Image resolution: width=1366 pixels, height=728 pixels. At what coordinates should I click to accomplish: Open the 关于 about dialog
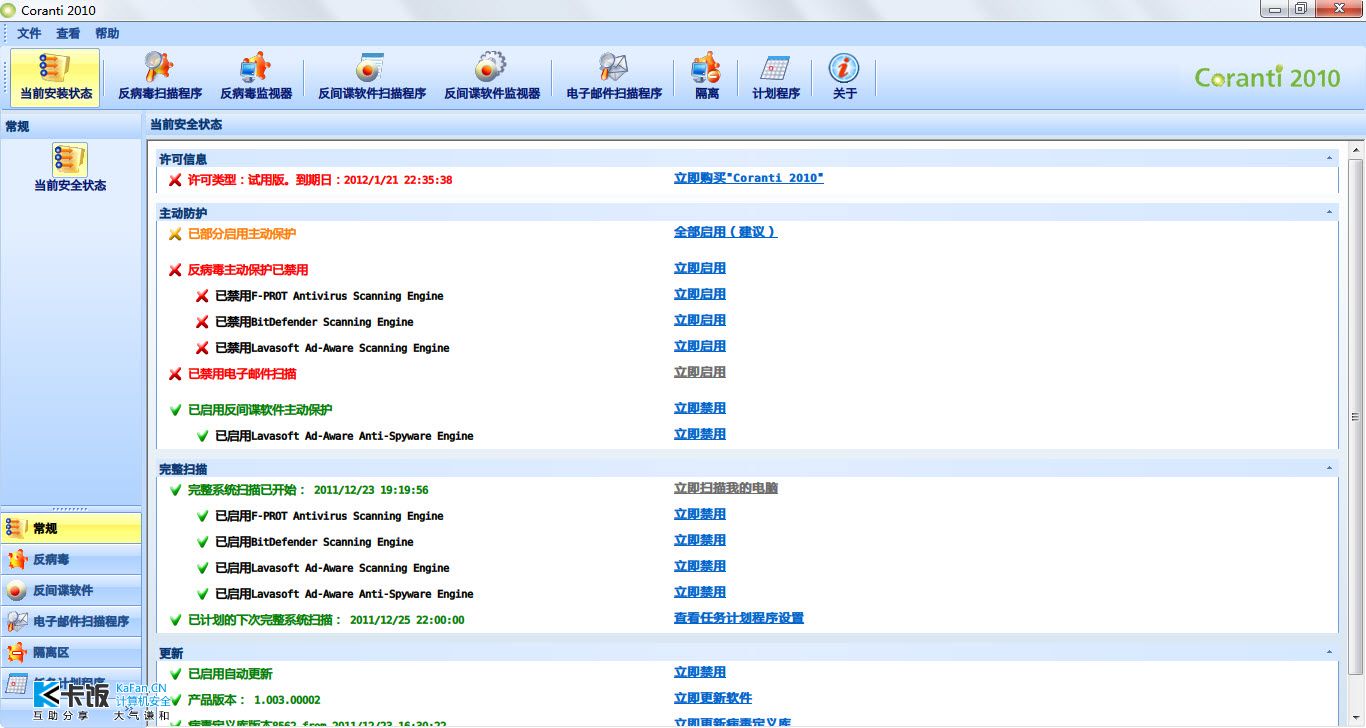[x=845, y=77]
